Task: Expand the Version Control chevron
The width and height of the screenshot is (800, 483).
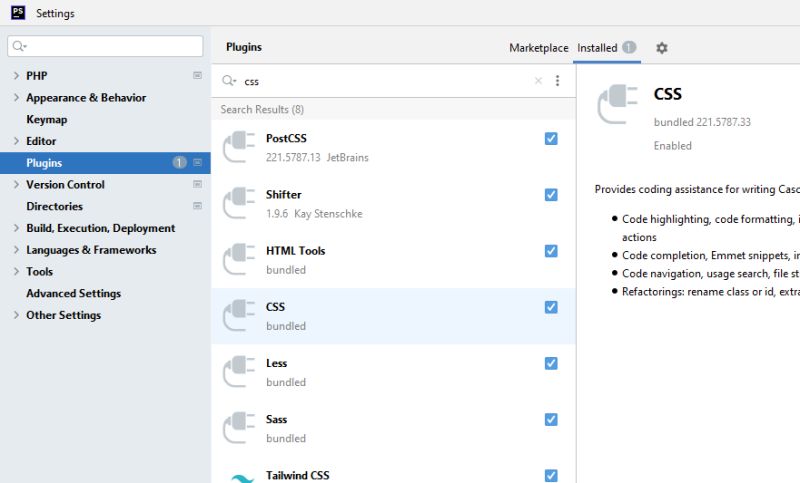Action: coord(16,184)
